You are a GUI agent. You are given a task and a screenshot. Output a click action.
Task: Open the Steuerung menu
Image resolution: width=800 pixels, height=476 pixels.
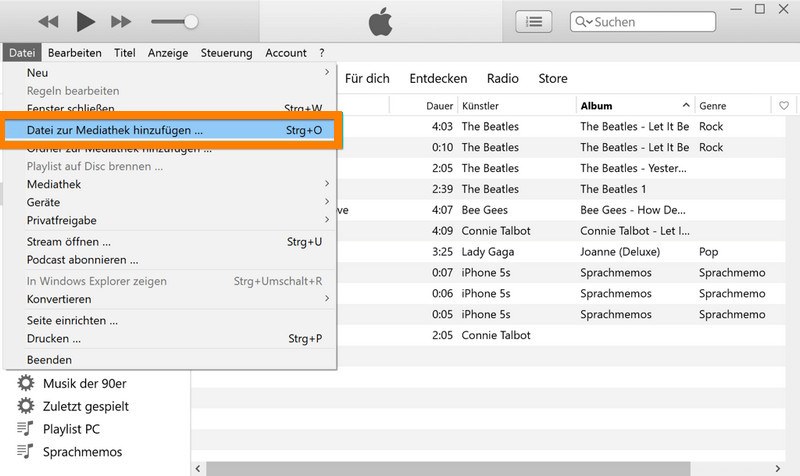tap(226, 53)
